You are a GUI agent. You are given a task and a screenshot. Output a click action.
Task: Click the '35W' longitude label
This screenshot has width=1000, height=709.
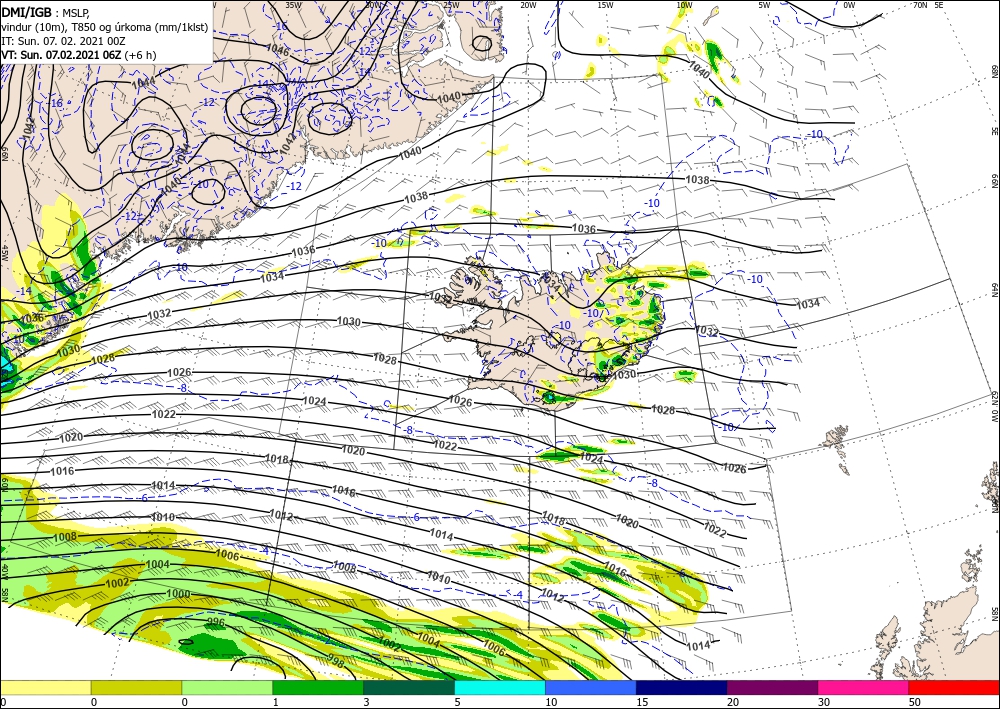pyautogui.click(x=293, y=4)
